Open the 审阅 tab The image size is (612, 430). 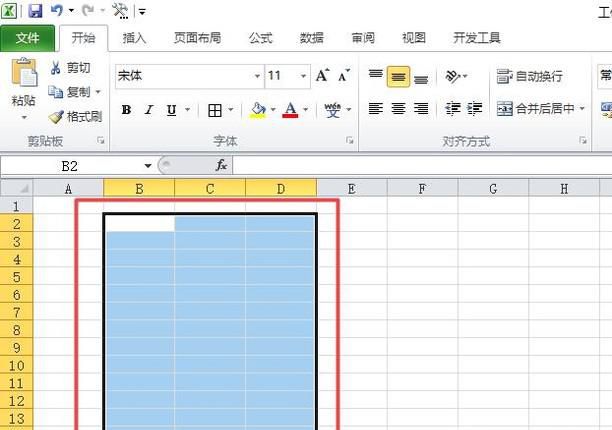[x=363, y=38]
